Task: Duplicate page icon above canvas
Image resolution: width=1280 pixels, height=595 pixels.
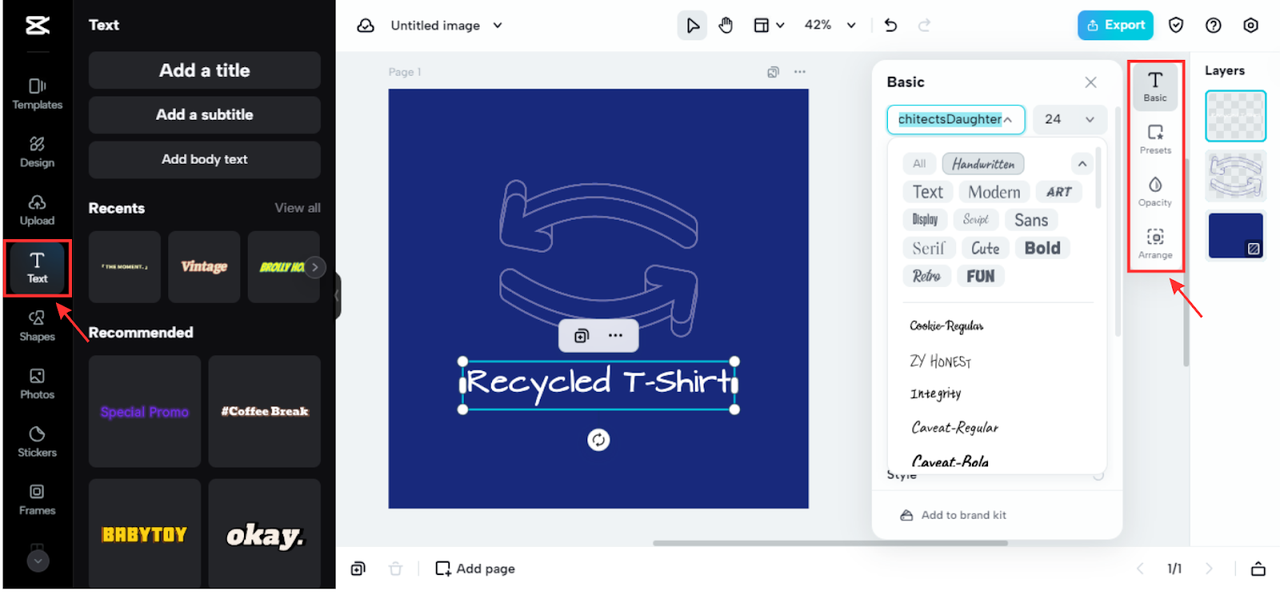Action: pos(773,72)
